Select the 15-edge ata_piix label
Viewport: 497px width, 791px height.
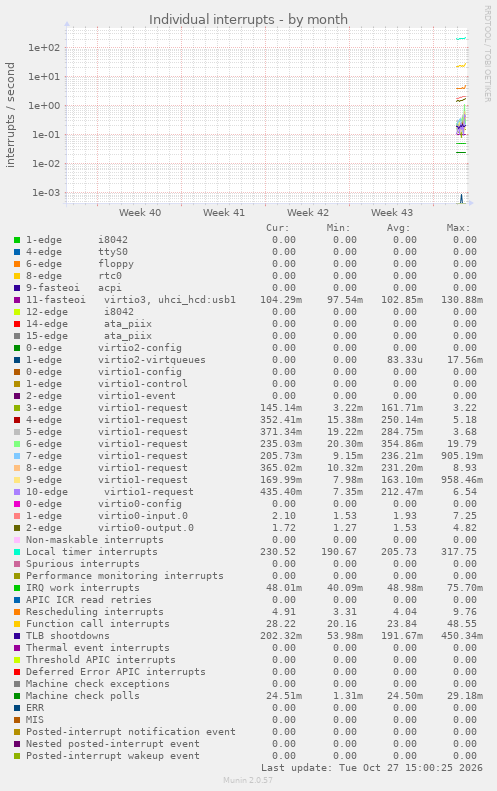(89, 336)
